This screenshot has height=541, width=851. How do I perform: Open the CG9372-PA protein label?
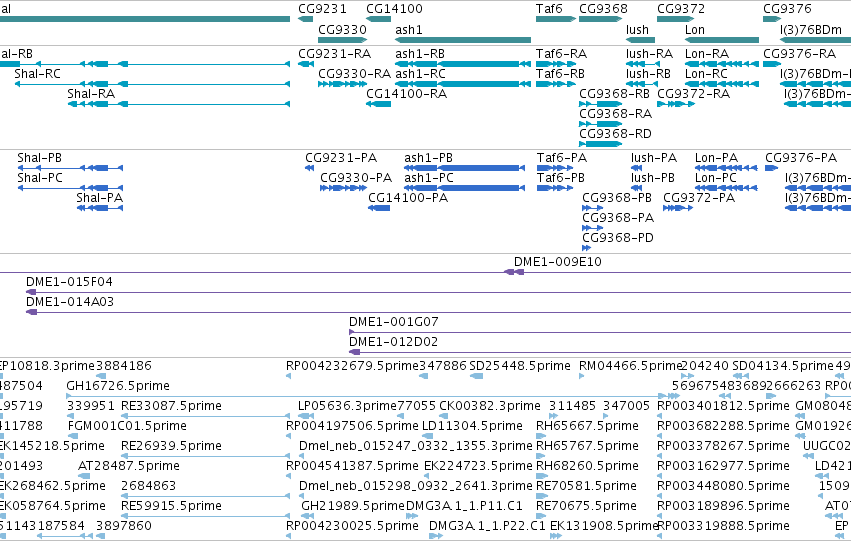point(699,198)
